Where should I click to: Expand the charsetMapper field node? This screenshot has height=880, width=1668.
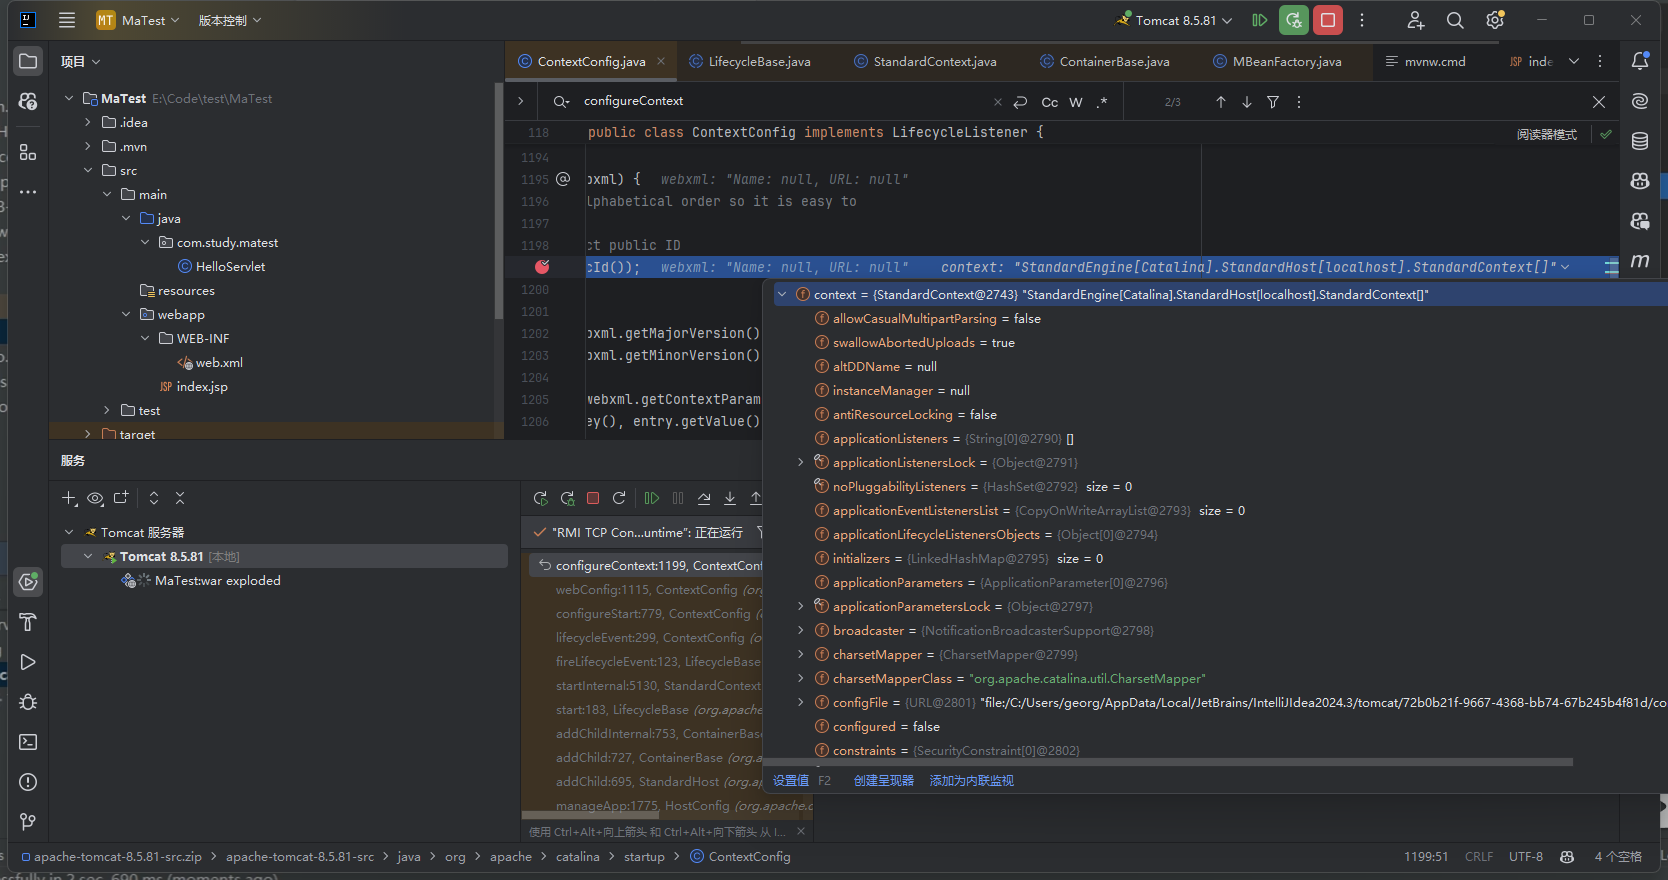tap(801, 654)
